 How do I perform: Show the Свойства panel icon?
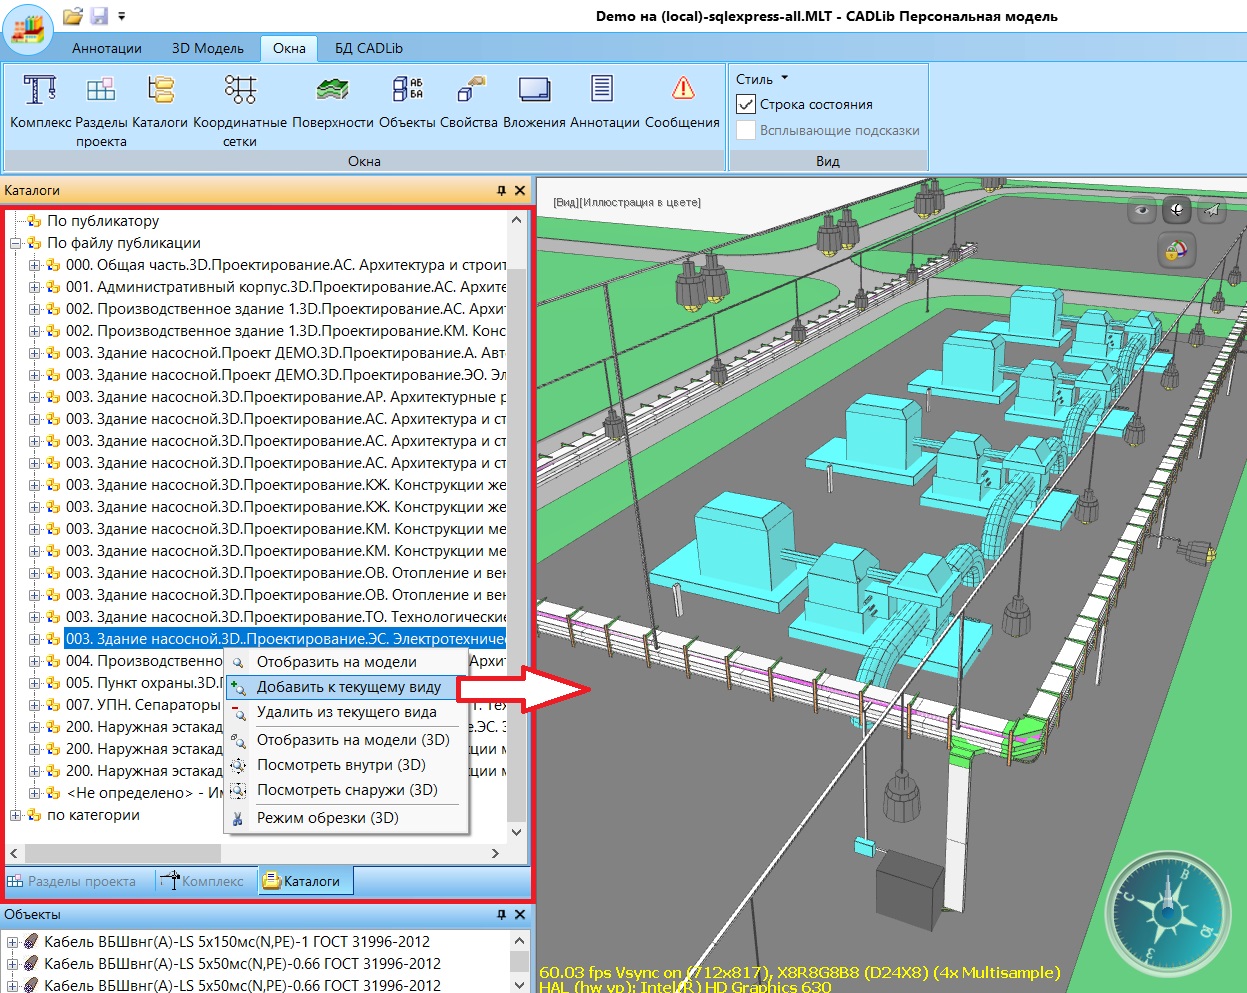tap(469, 90)
